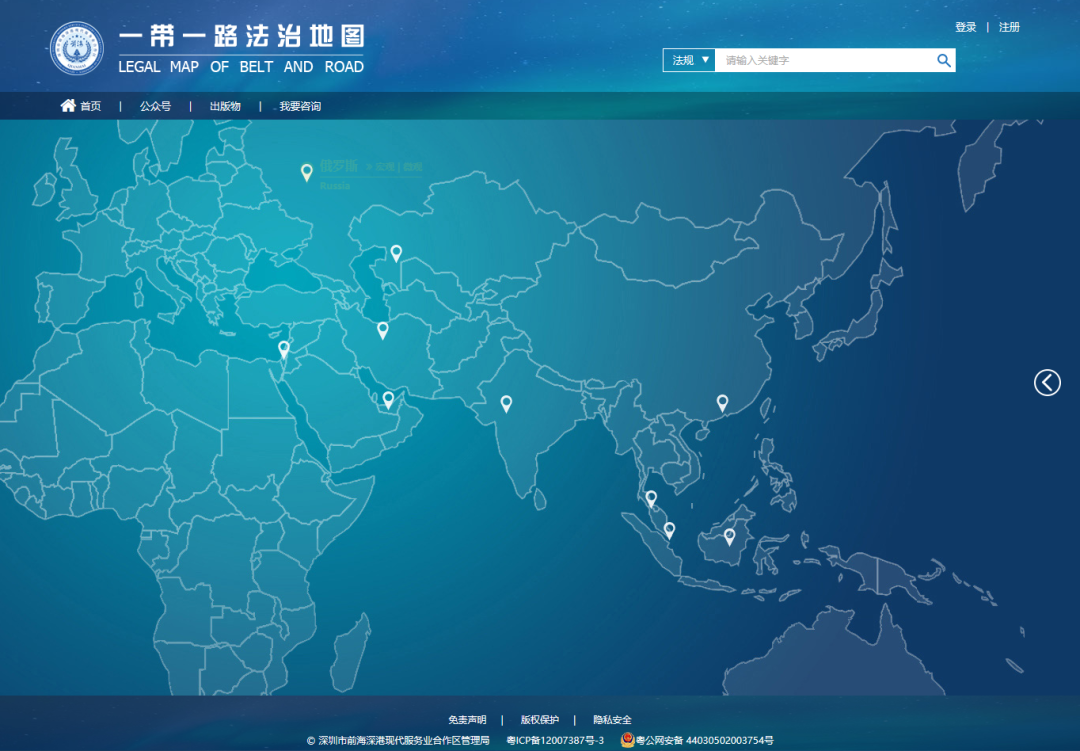Open the 出版物 nav item

[225, 106]
